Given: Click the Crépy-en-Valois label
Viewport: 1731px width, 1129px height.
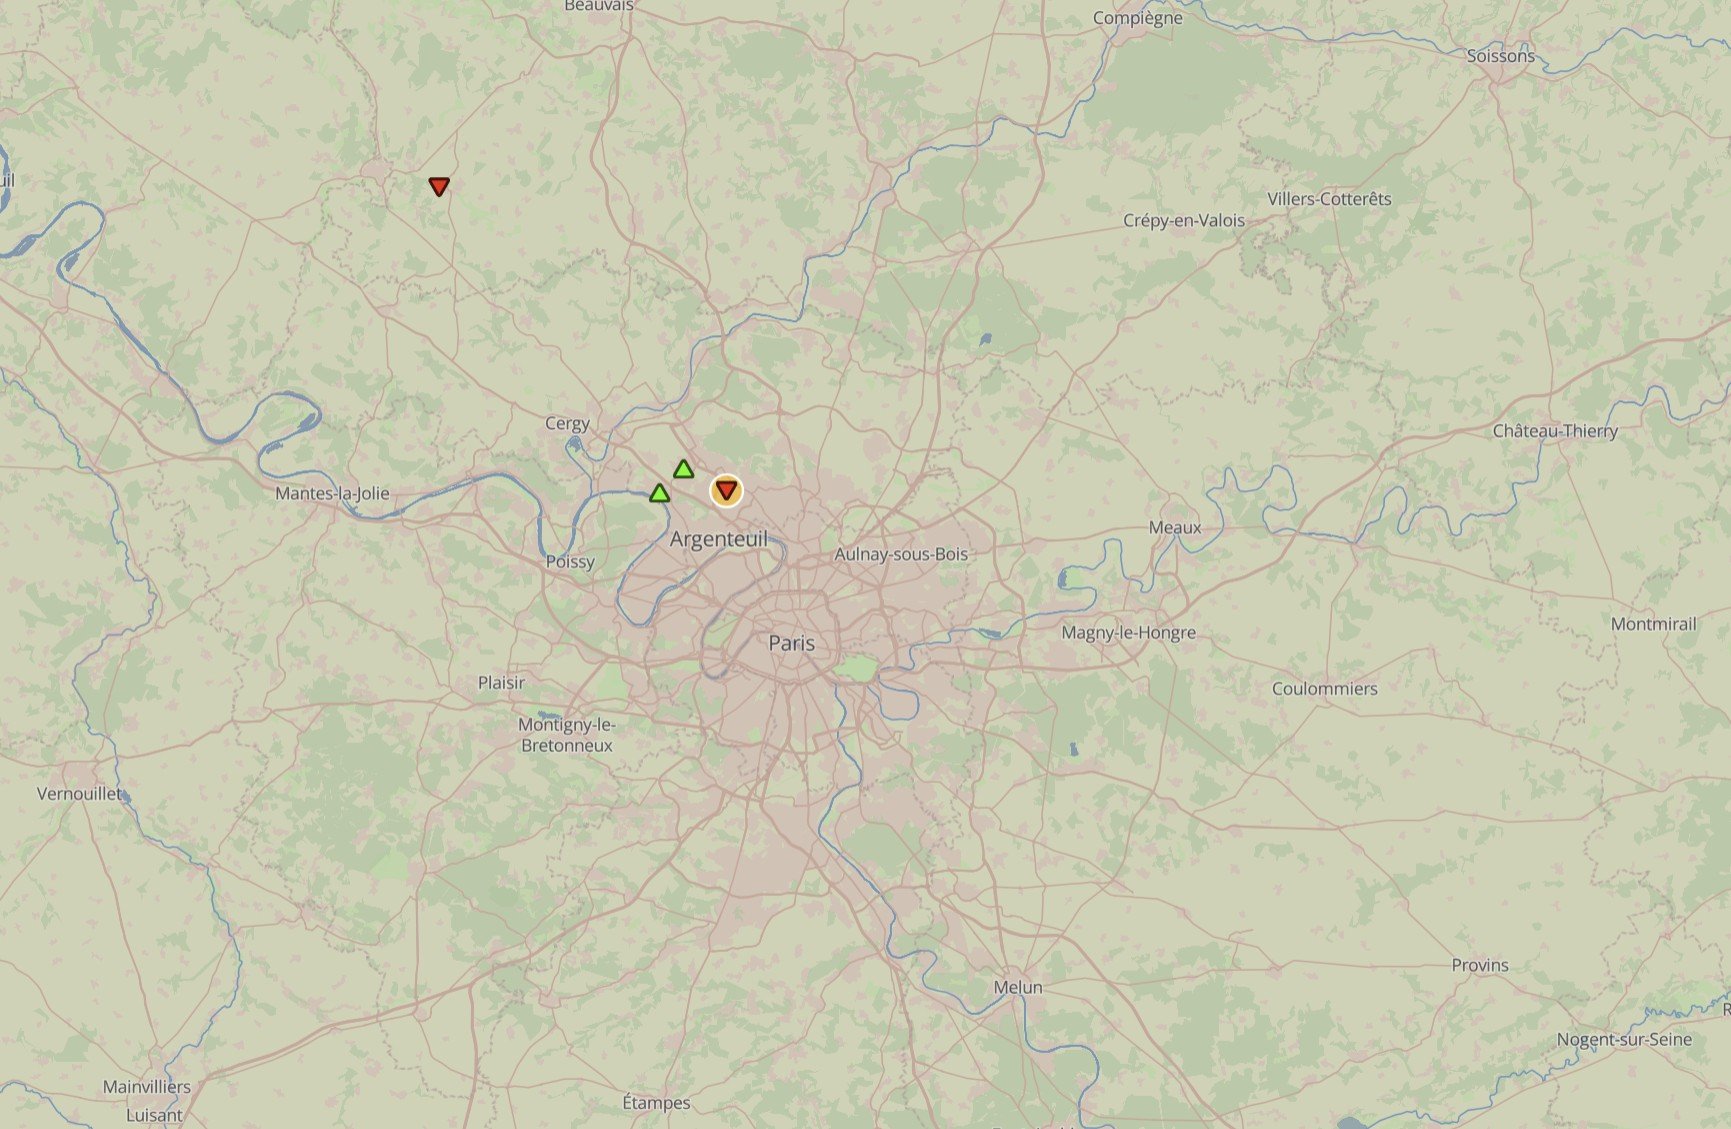Looking at the screenshot, I should tap(1184, 221).
